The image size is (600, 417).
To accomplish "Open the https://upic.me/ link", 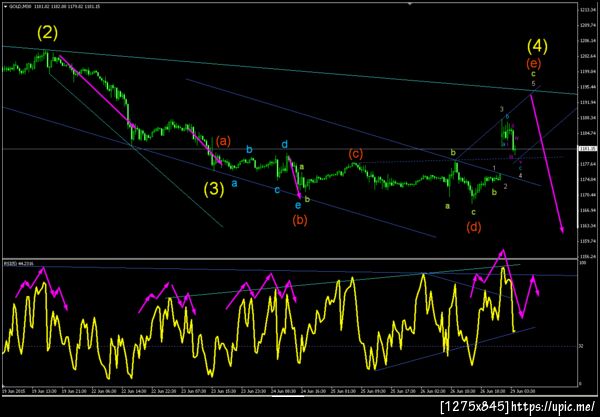I will (x=553, y=406).
